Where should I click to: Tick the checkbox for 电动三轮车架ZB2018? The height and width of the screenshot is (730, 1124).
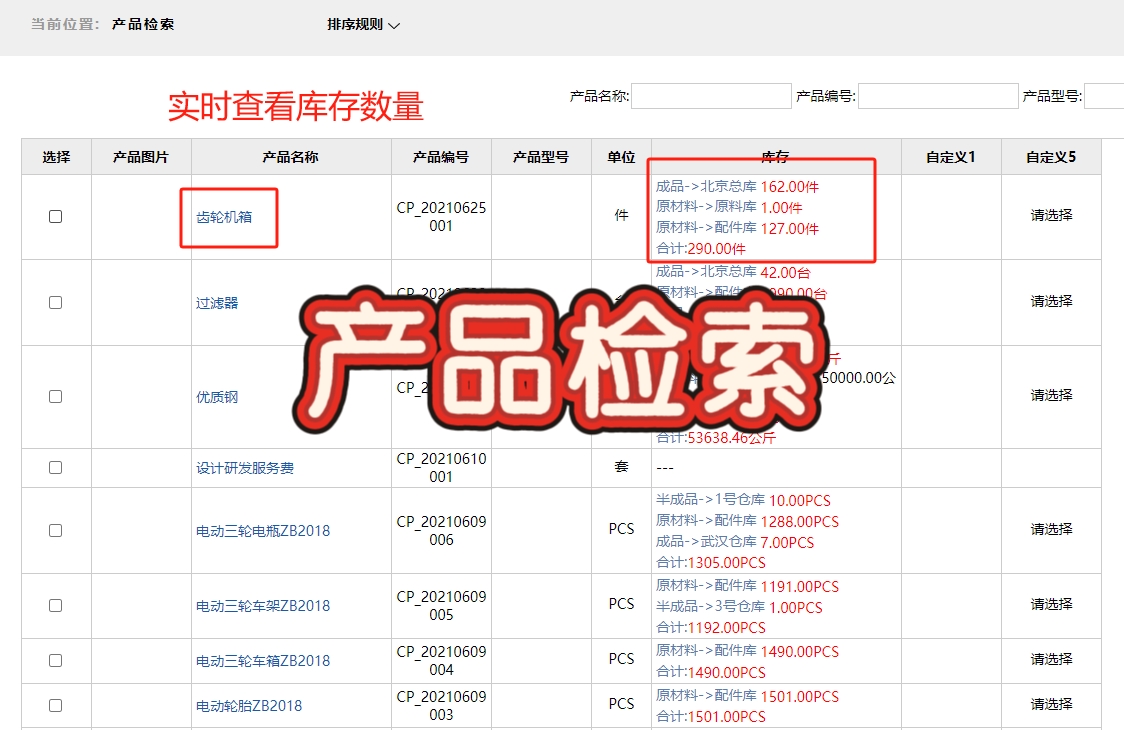(55, 606)
